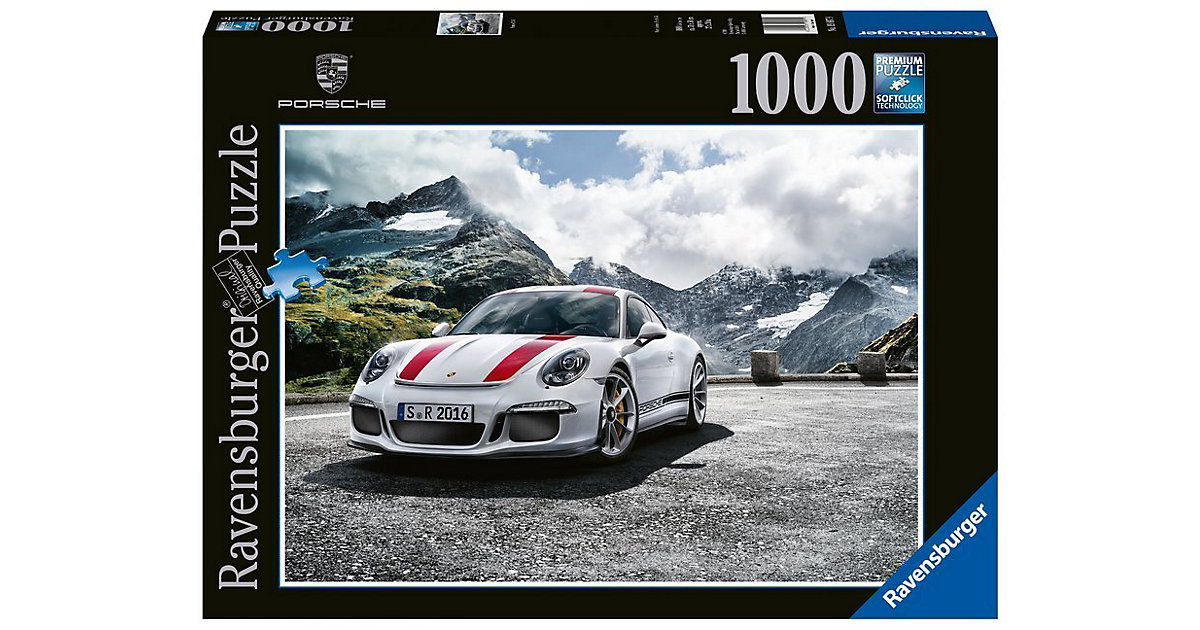1200x630 pixels.
Task: Click the small car thumbnail on box top
Action: tap(468, 24)
